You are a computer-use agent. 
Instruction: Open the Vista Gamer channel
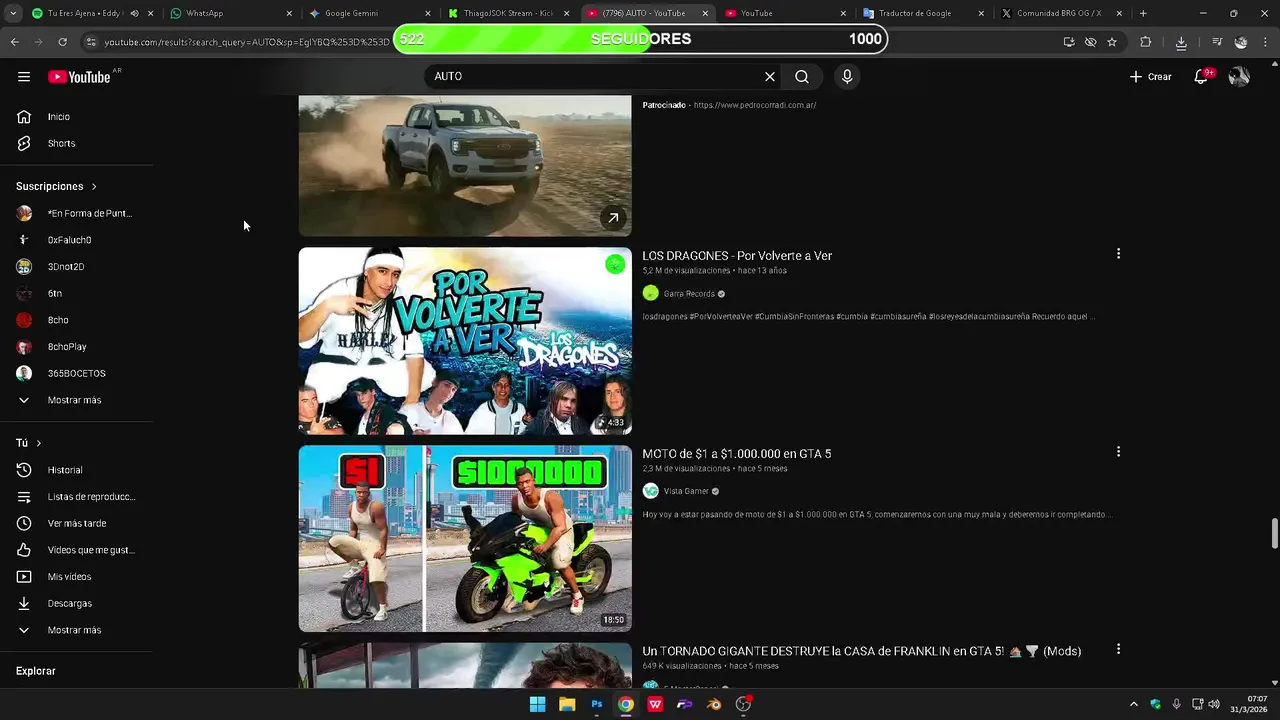tap(686, 491)
